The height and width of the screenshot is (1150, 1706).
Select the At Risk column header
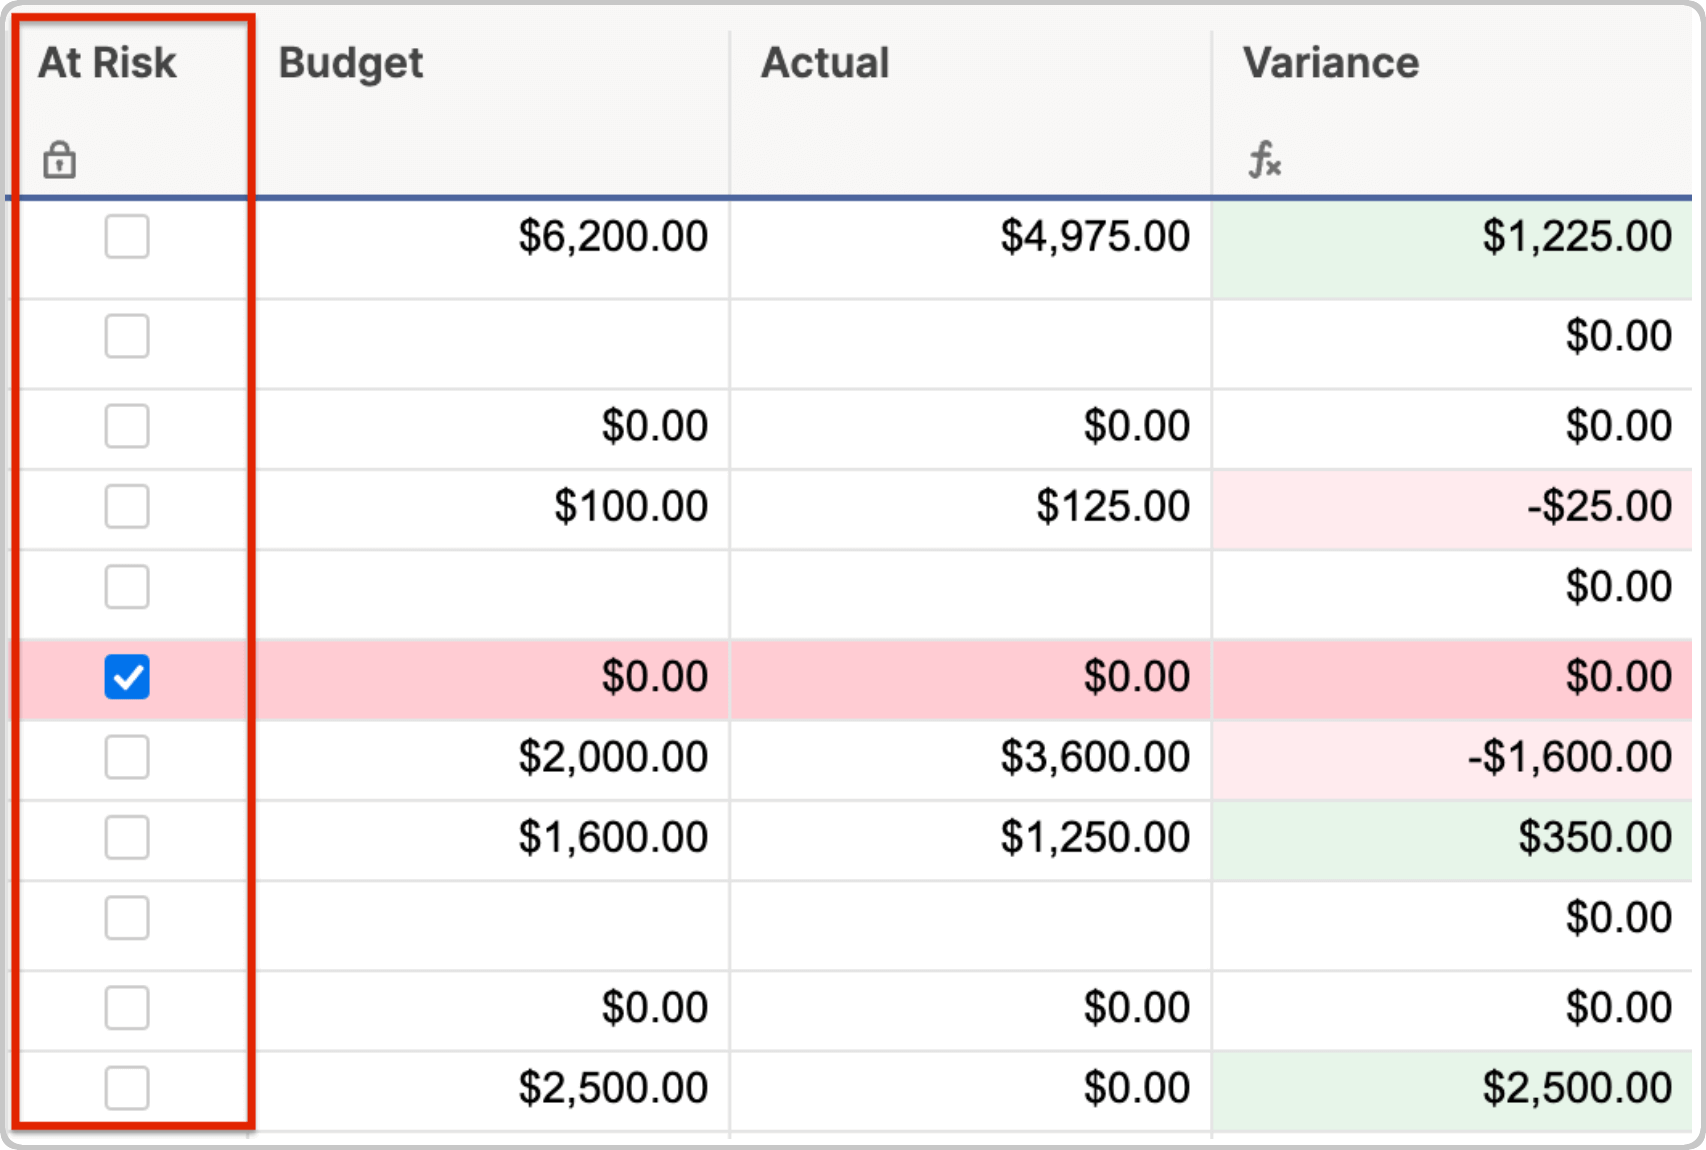click(108, 63)
